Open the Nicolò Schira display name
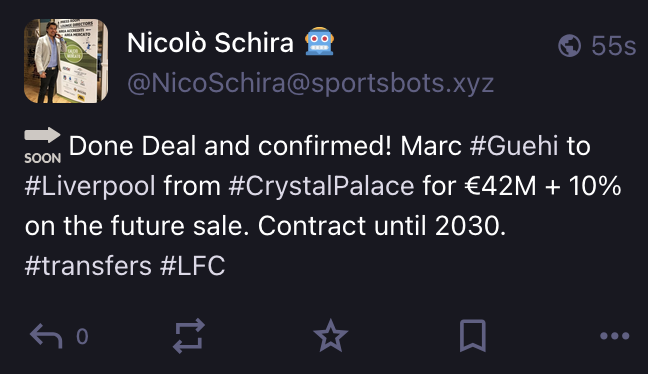Viewport: 648px width, 374px height. click(x=210, y=43)
